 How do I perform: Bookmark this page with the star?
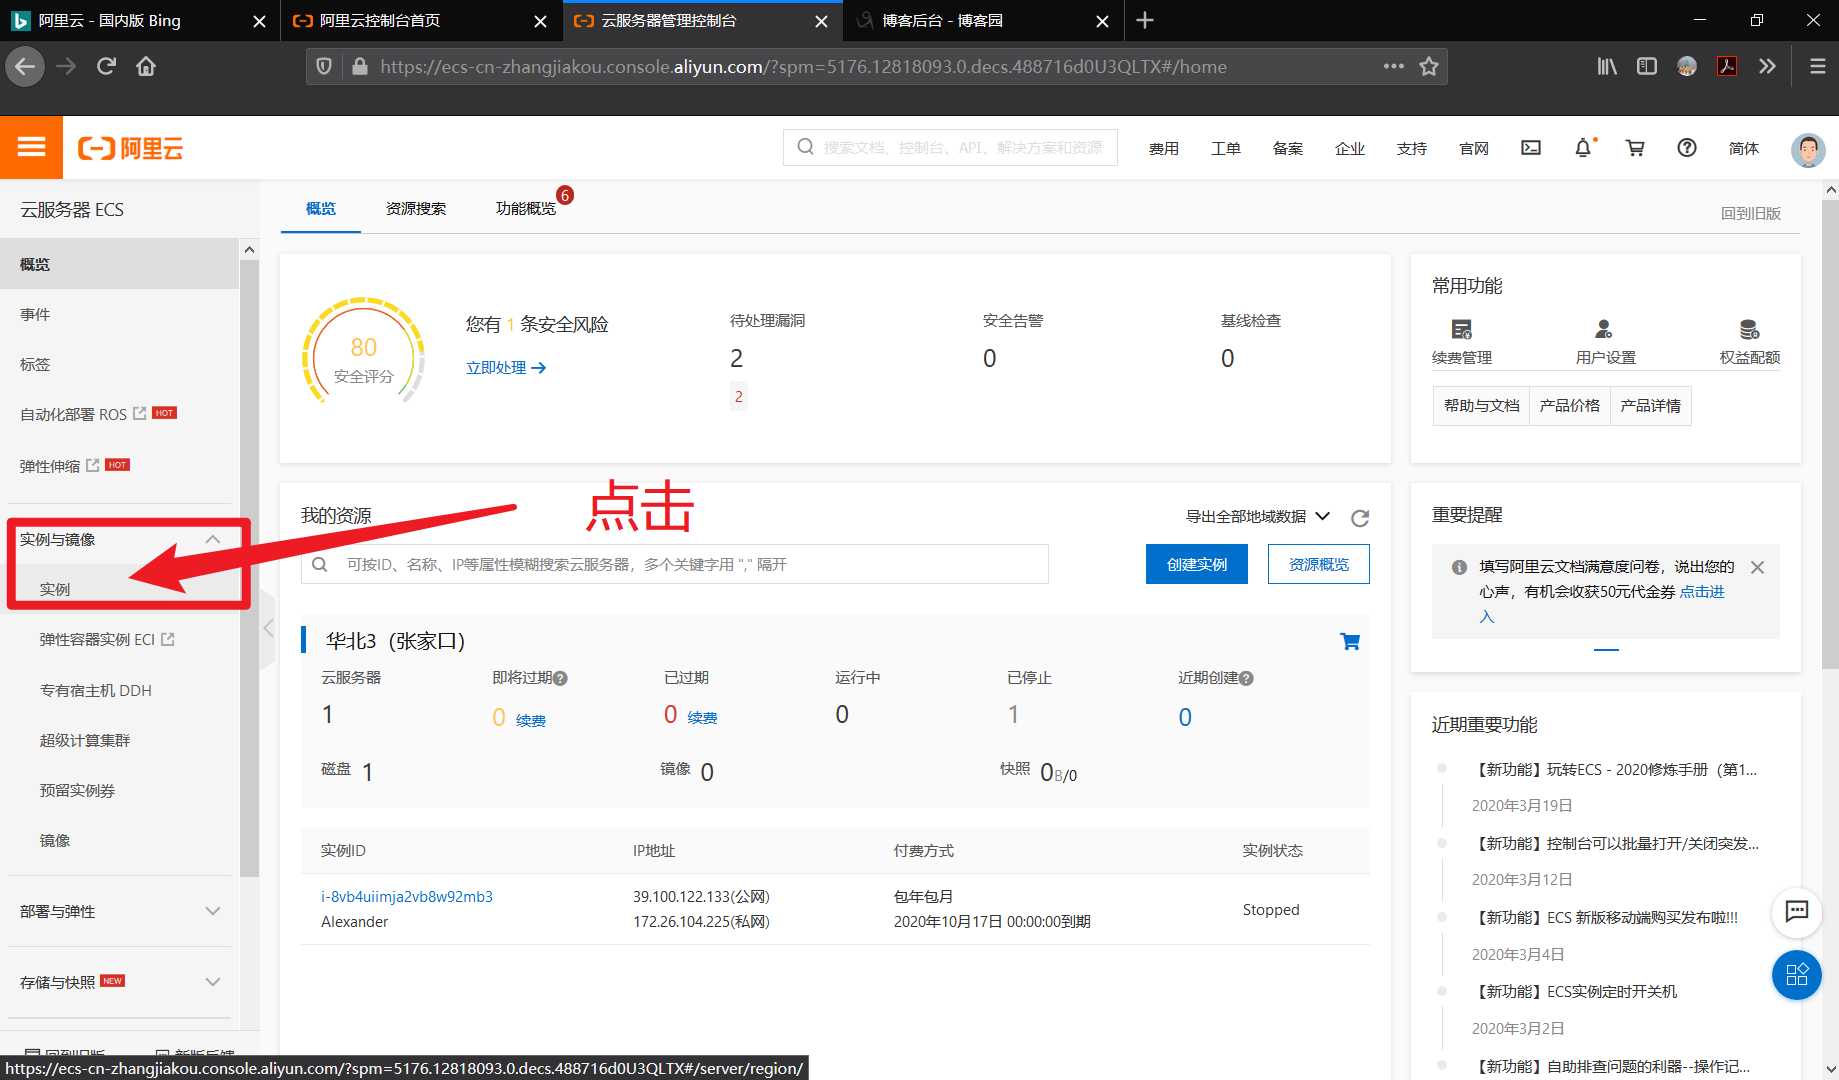[1429, 67]
